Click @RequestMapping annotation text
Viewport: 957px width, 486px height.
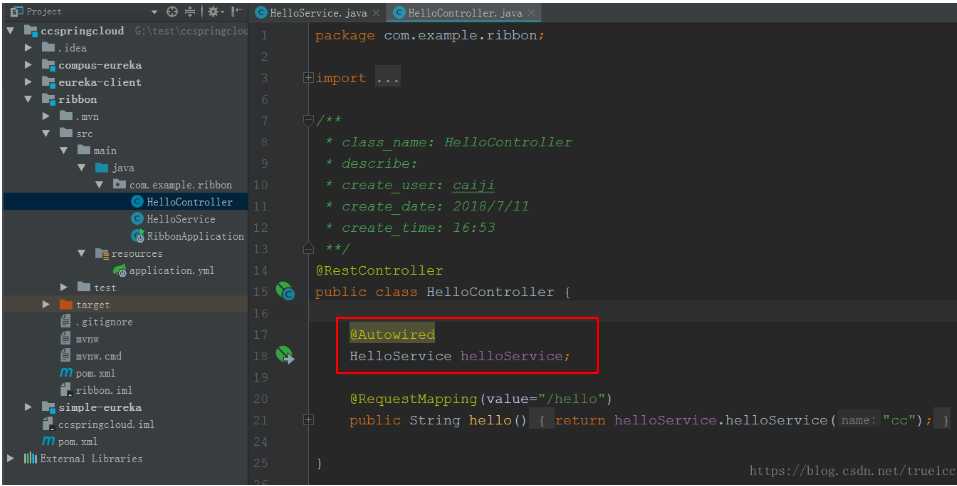413,399
